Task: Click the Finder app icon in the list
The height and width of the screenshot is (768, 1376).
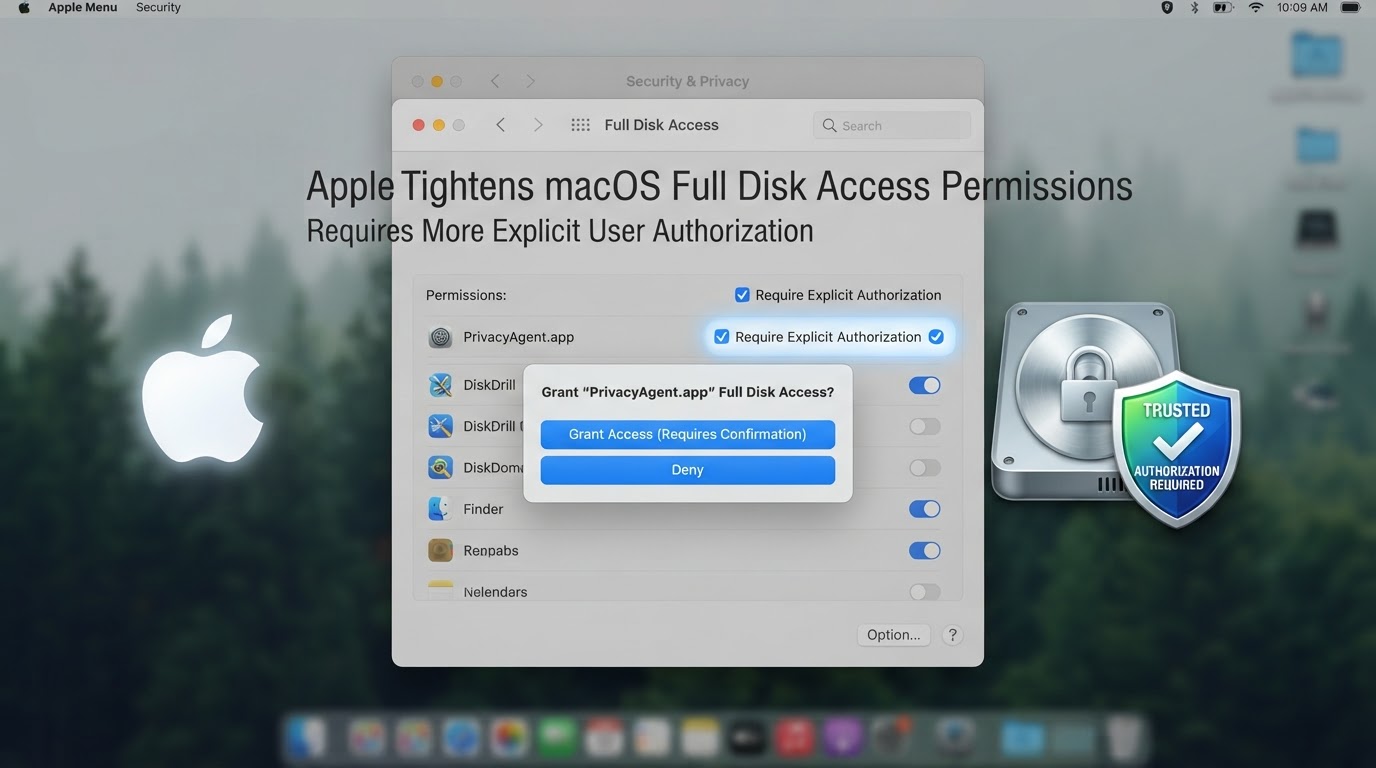Action: click(x=440, y=509)
